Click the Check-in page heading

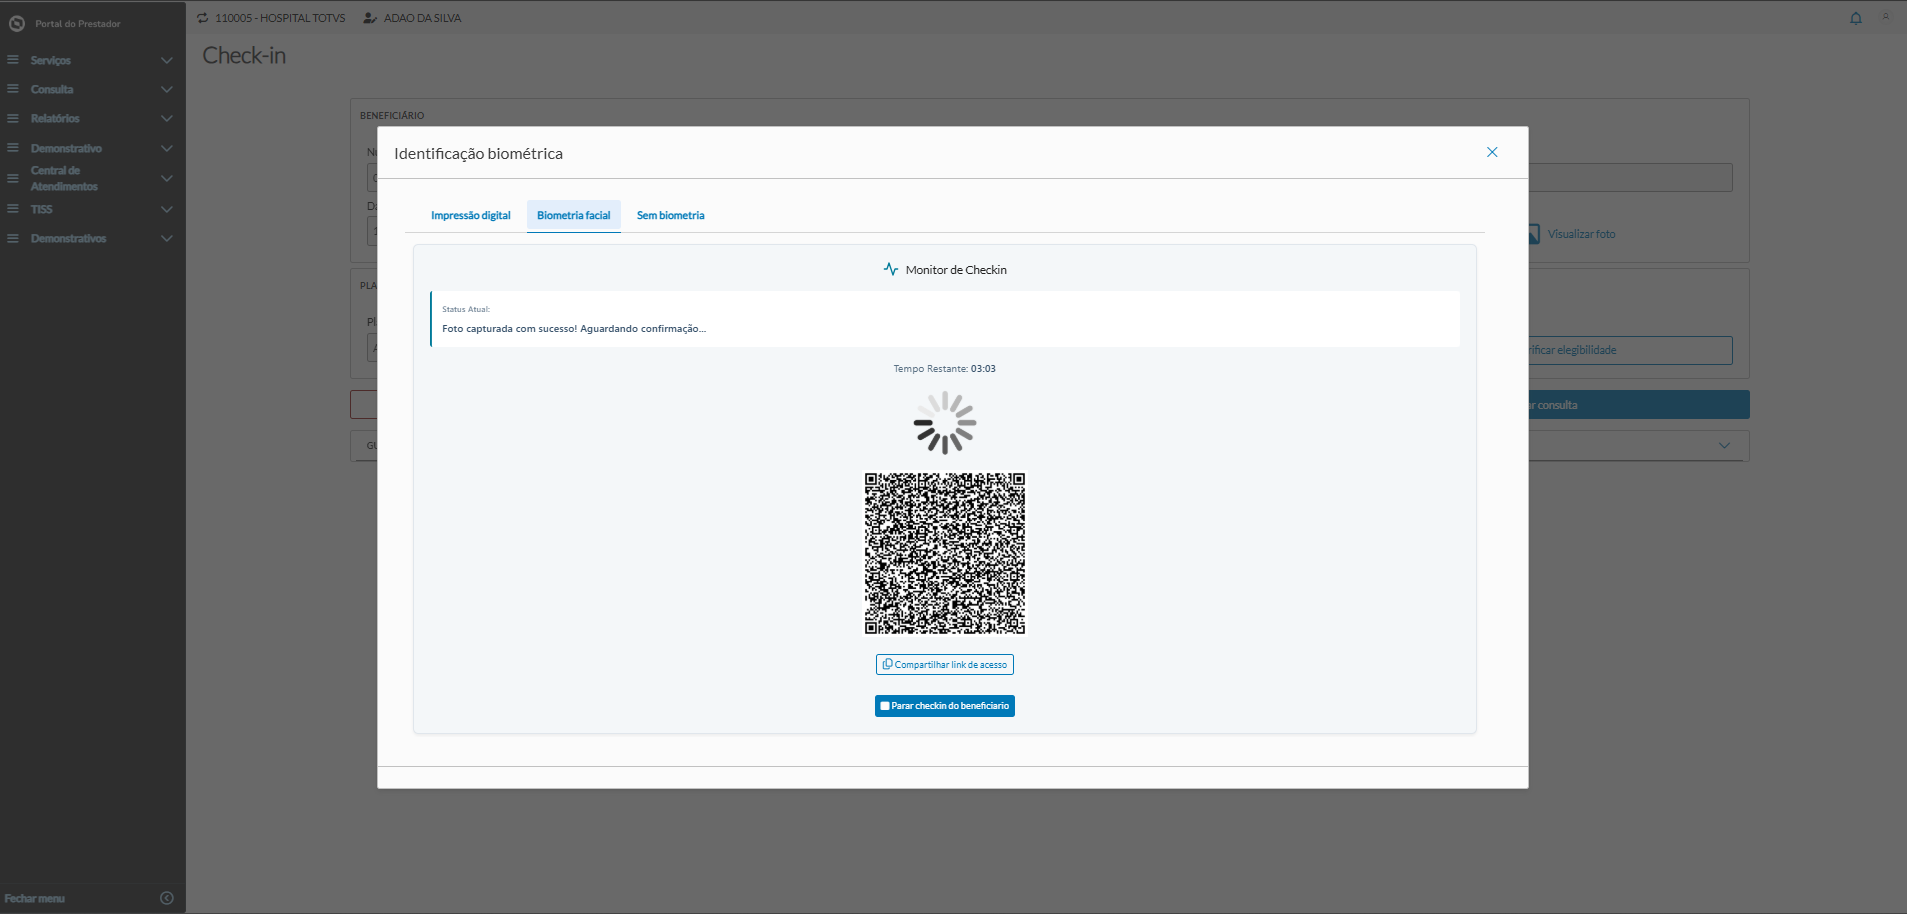point(244,56)
